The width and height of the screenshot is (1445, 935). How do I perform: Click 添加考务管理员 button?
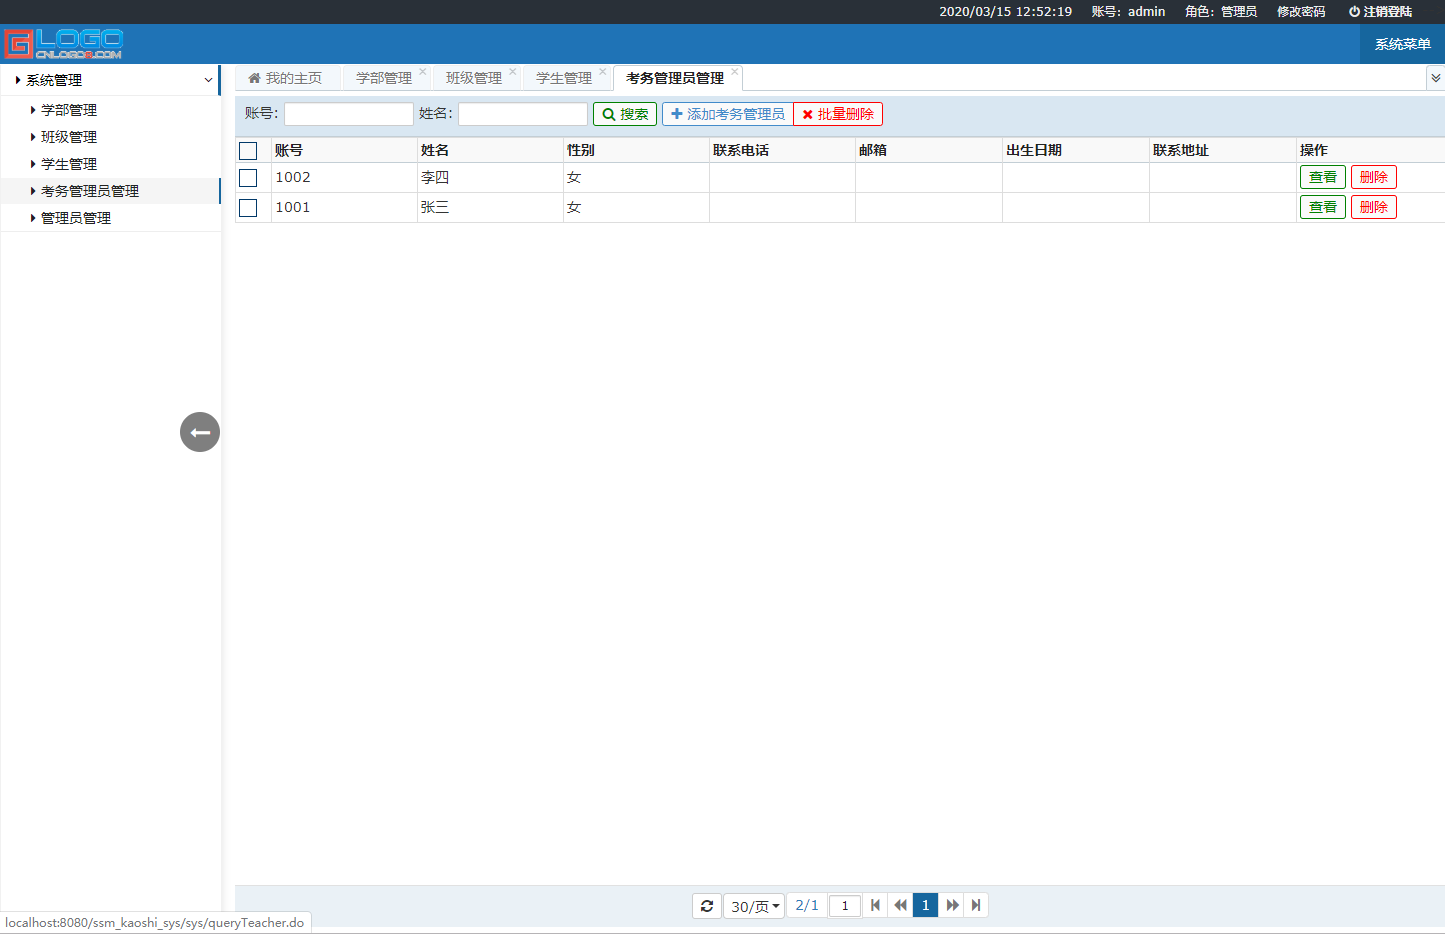728,114
